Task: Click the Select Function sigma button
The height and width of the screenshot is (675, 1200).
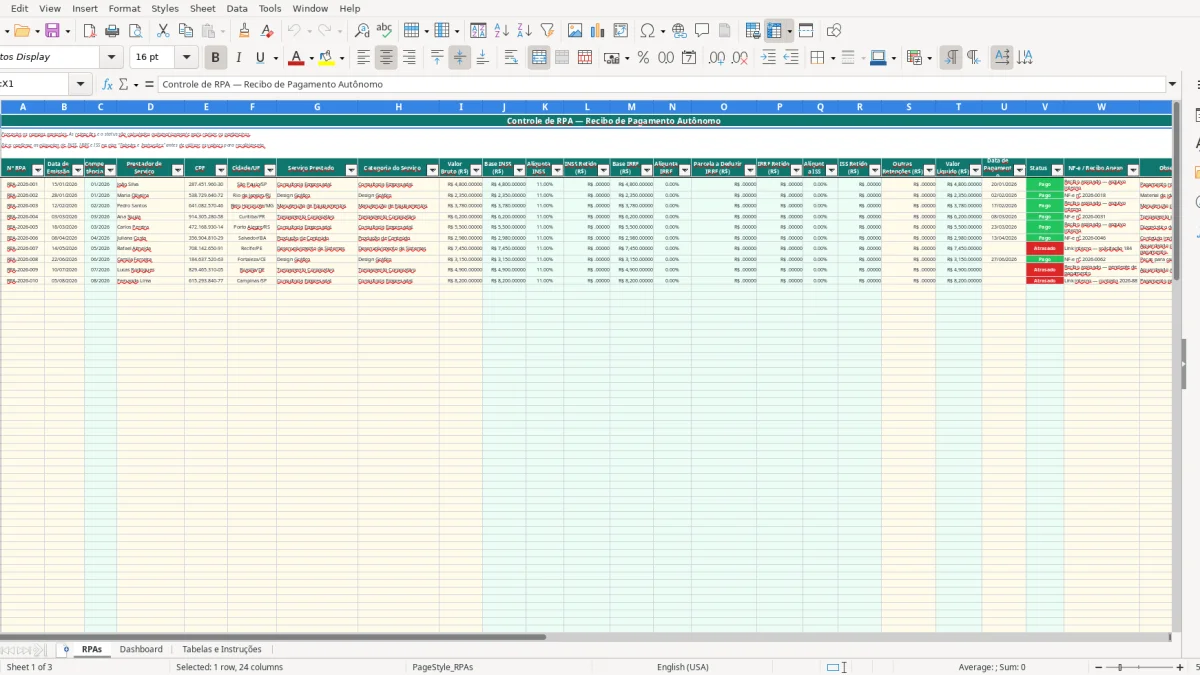Action: [x=124, y=84]
